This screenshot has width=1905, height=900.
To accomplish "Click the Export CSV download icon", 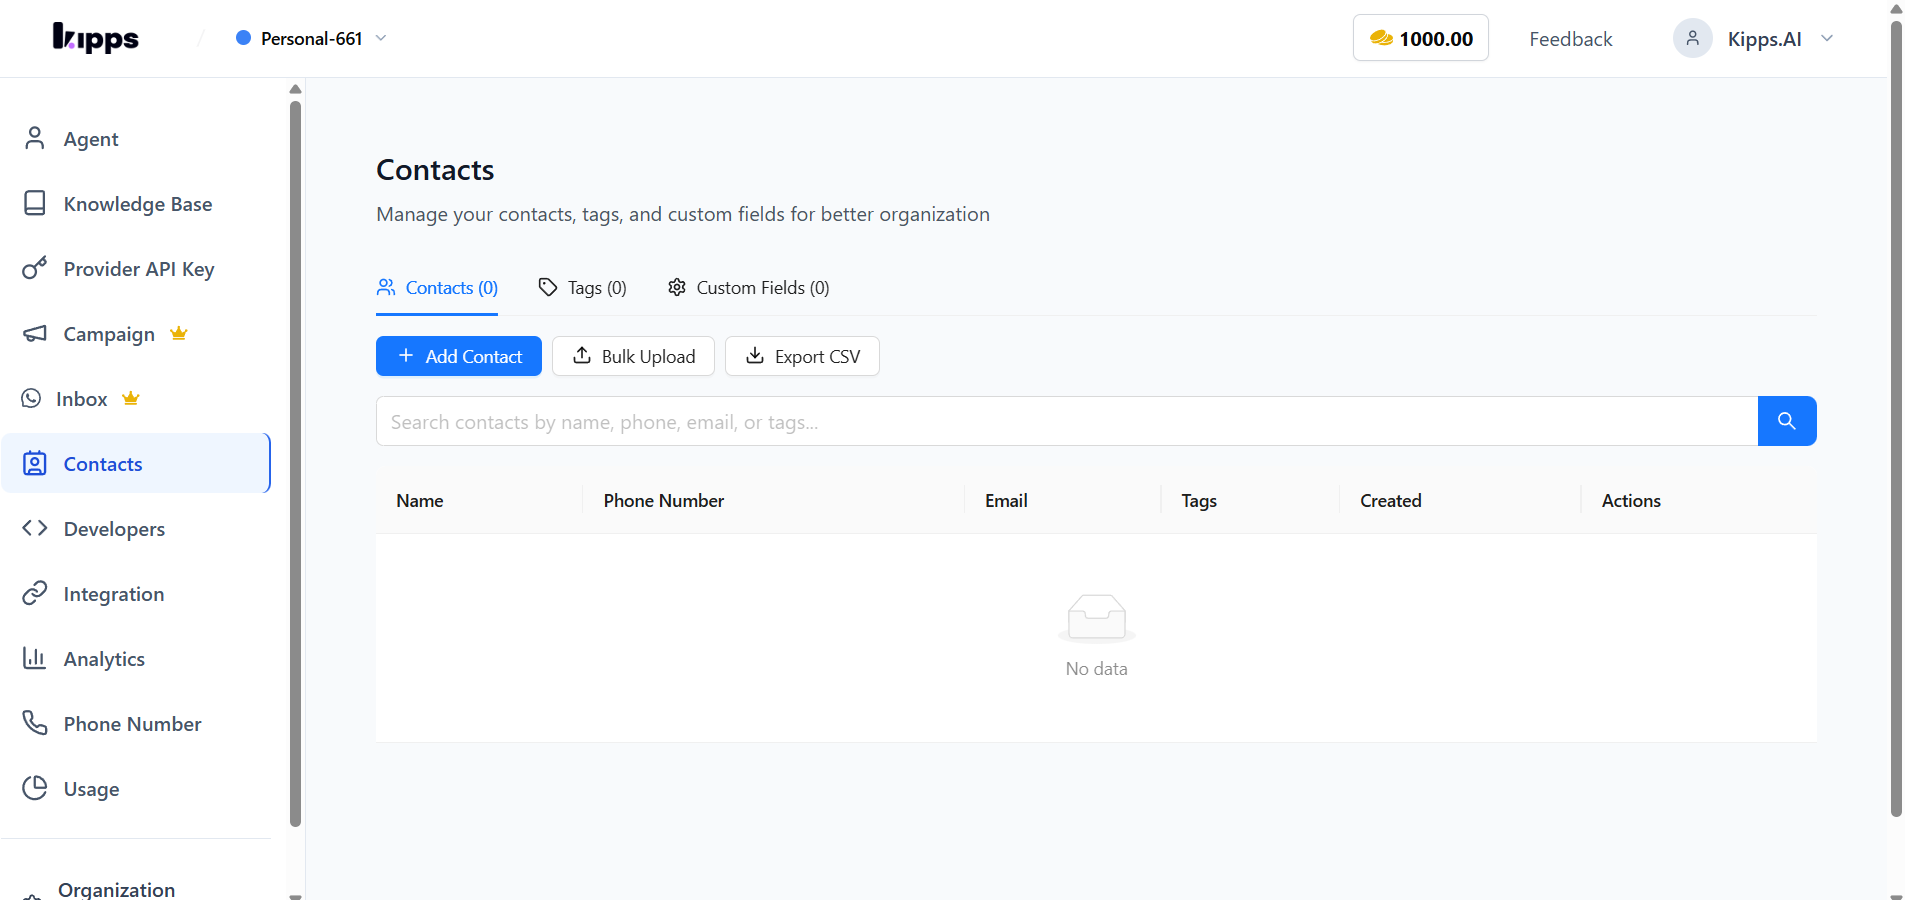I will 755,355.
